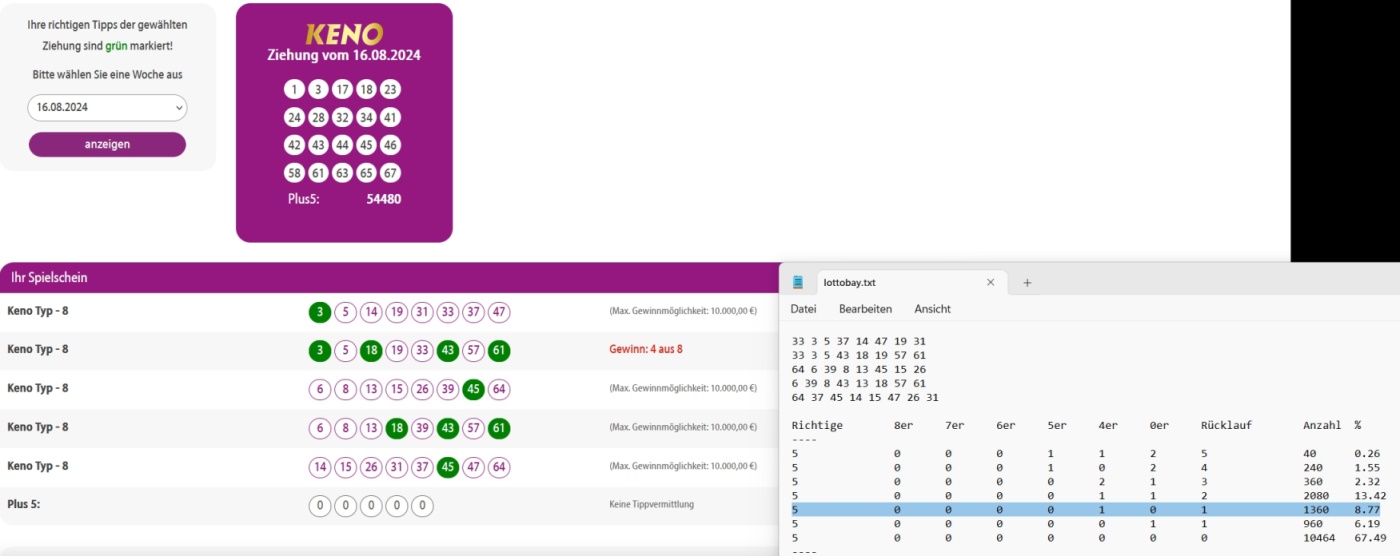This screenshot has width=1400, height=556.
Task: Click the line '6 39 8 43 13 18 57 61'
Action: (x=859, y=383)
